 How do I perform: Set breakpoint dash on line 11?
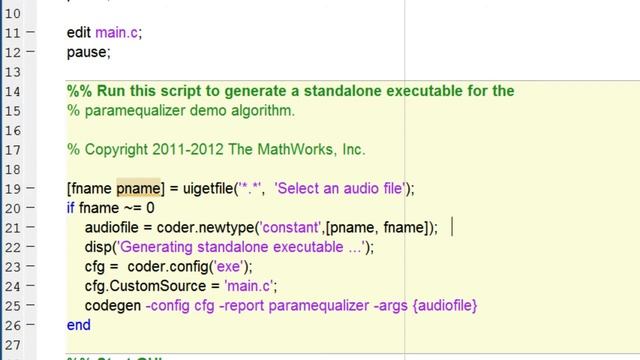(x=31, y=32)
